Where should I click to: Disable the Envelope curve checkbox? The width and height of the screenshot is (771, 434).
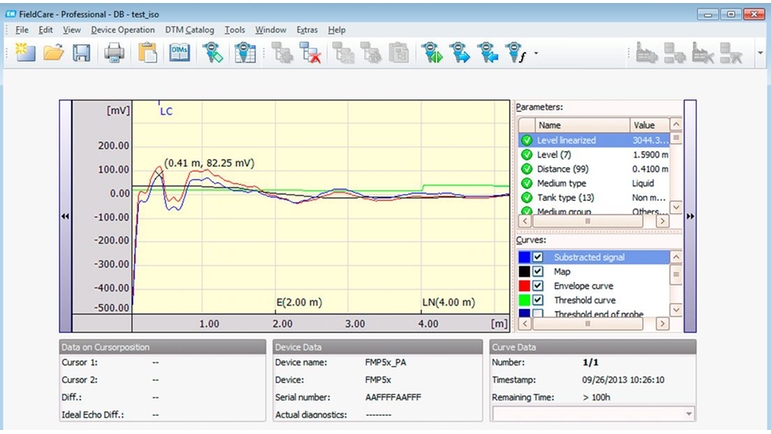[538, 286]
